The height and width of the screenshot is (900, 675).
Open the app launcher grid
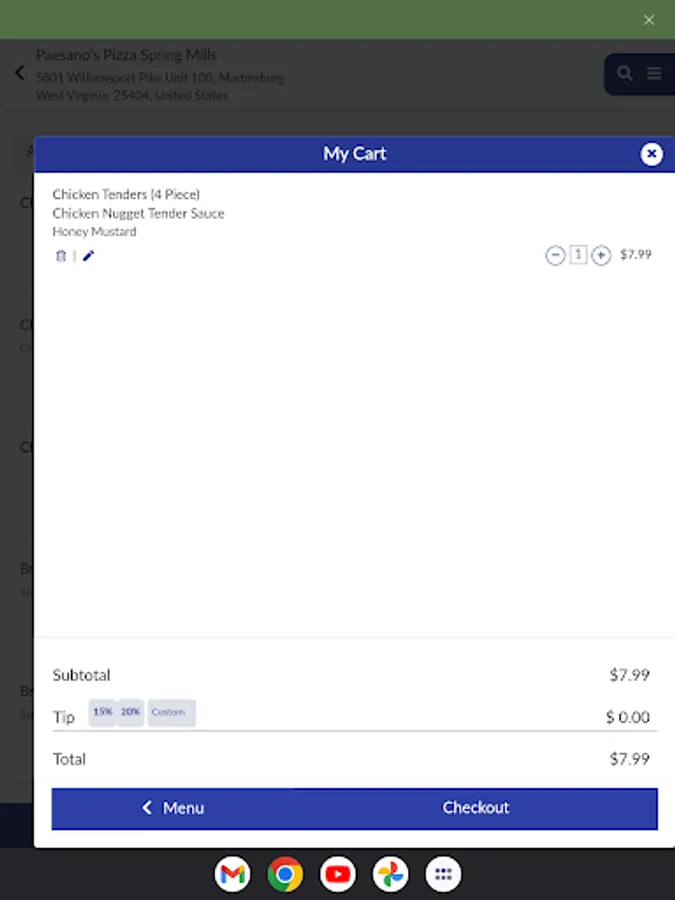coord(443,874)
